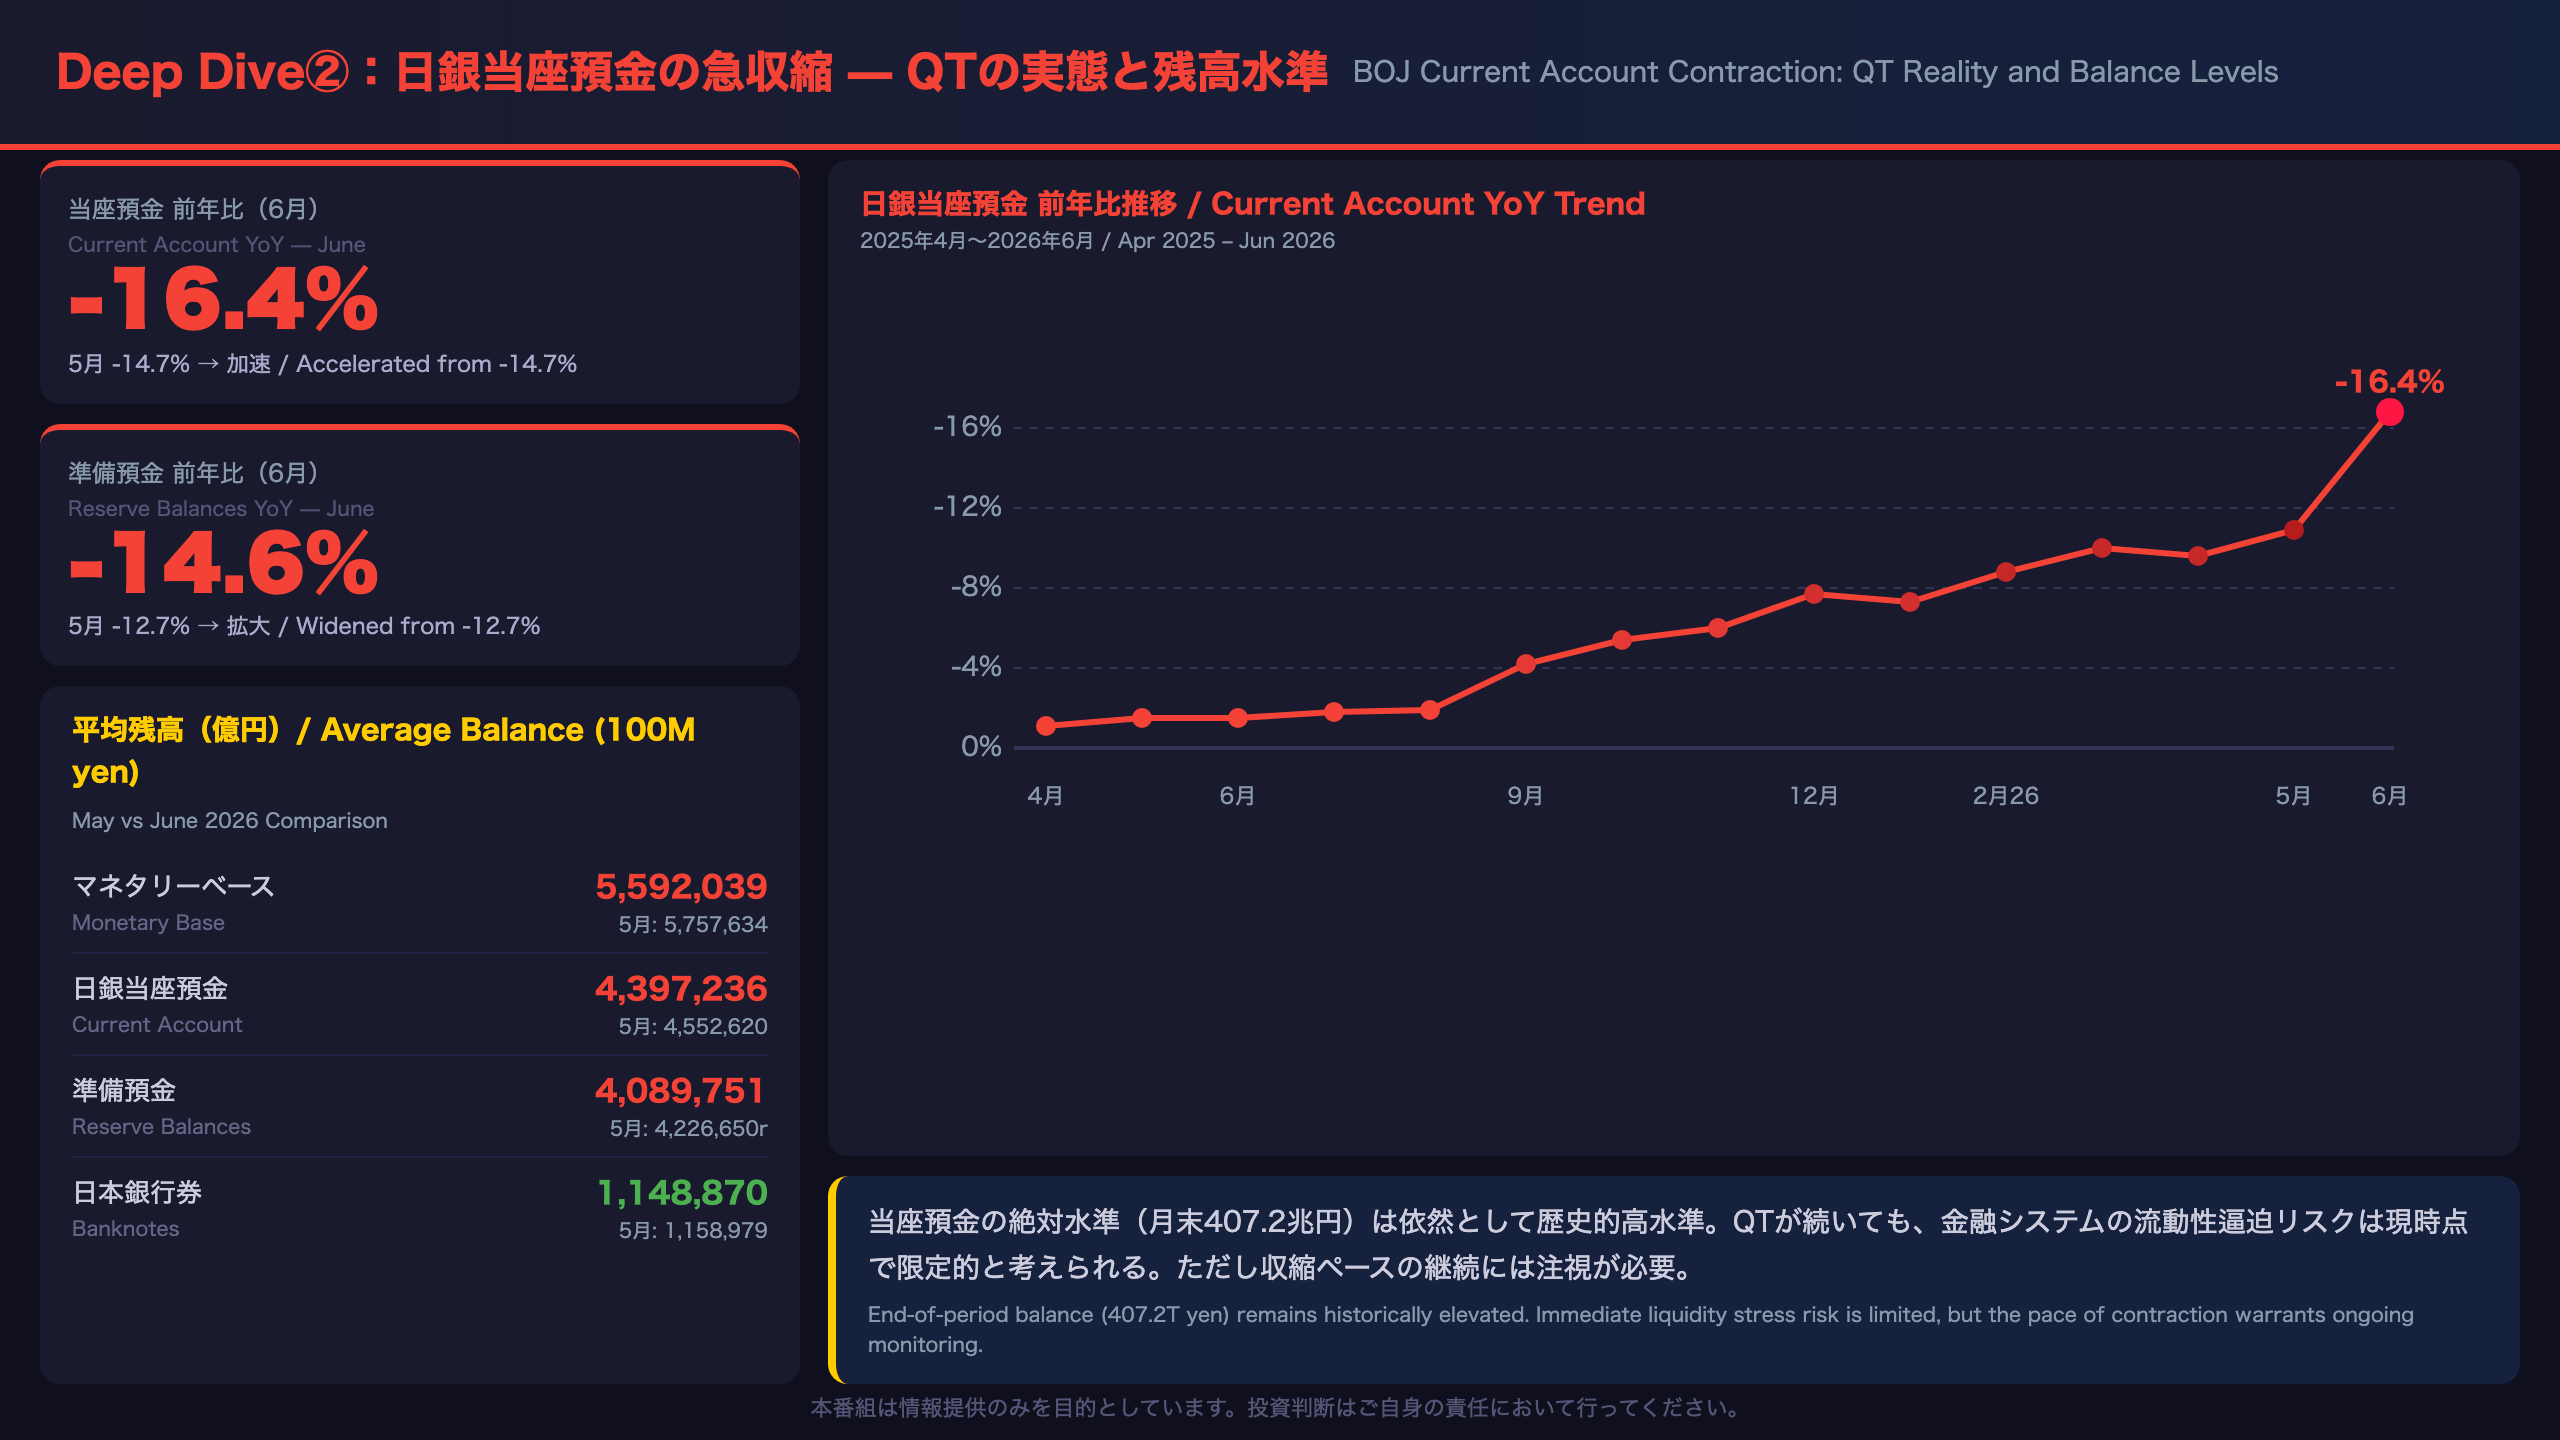
Task: Select the value 4,089,751
Action: coord(680,1091)
